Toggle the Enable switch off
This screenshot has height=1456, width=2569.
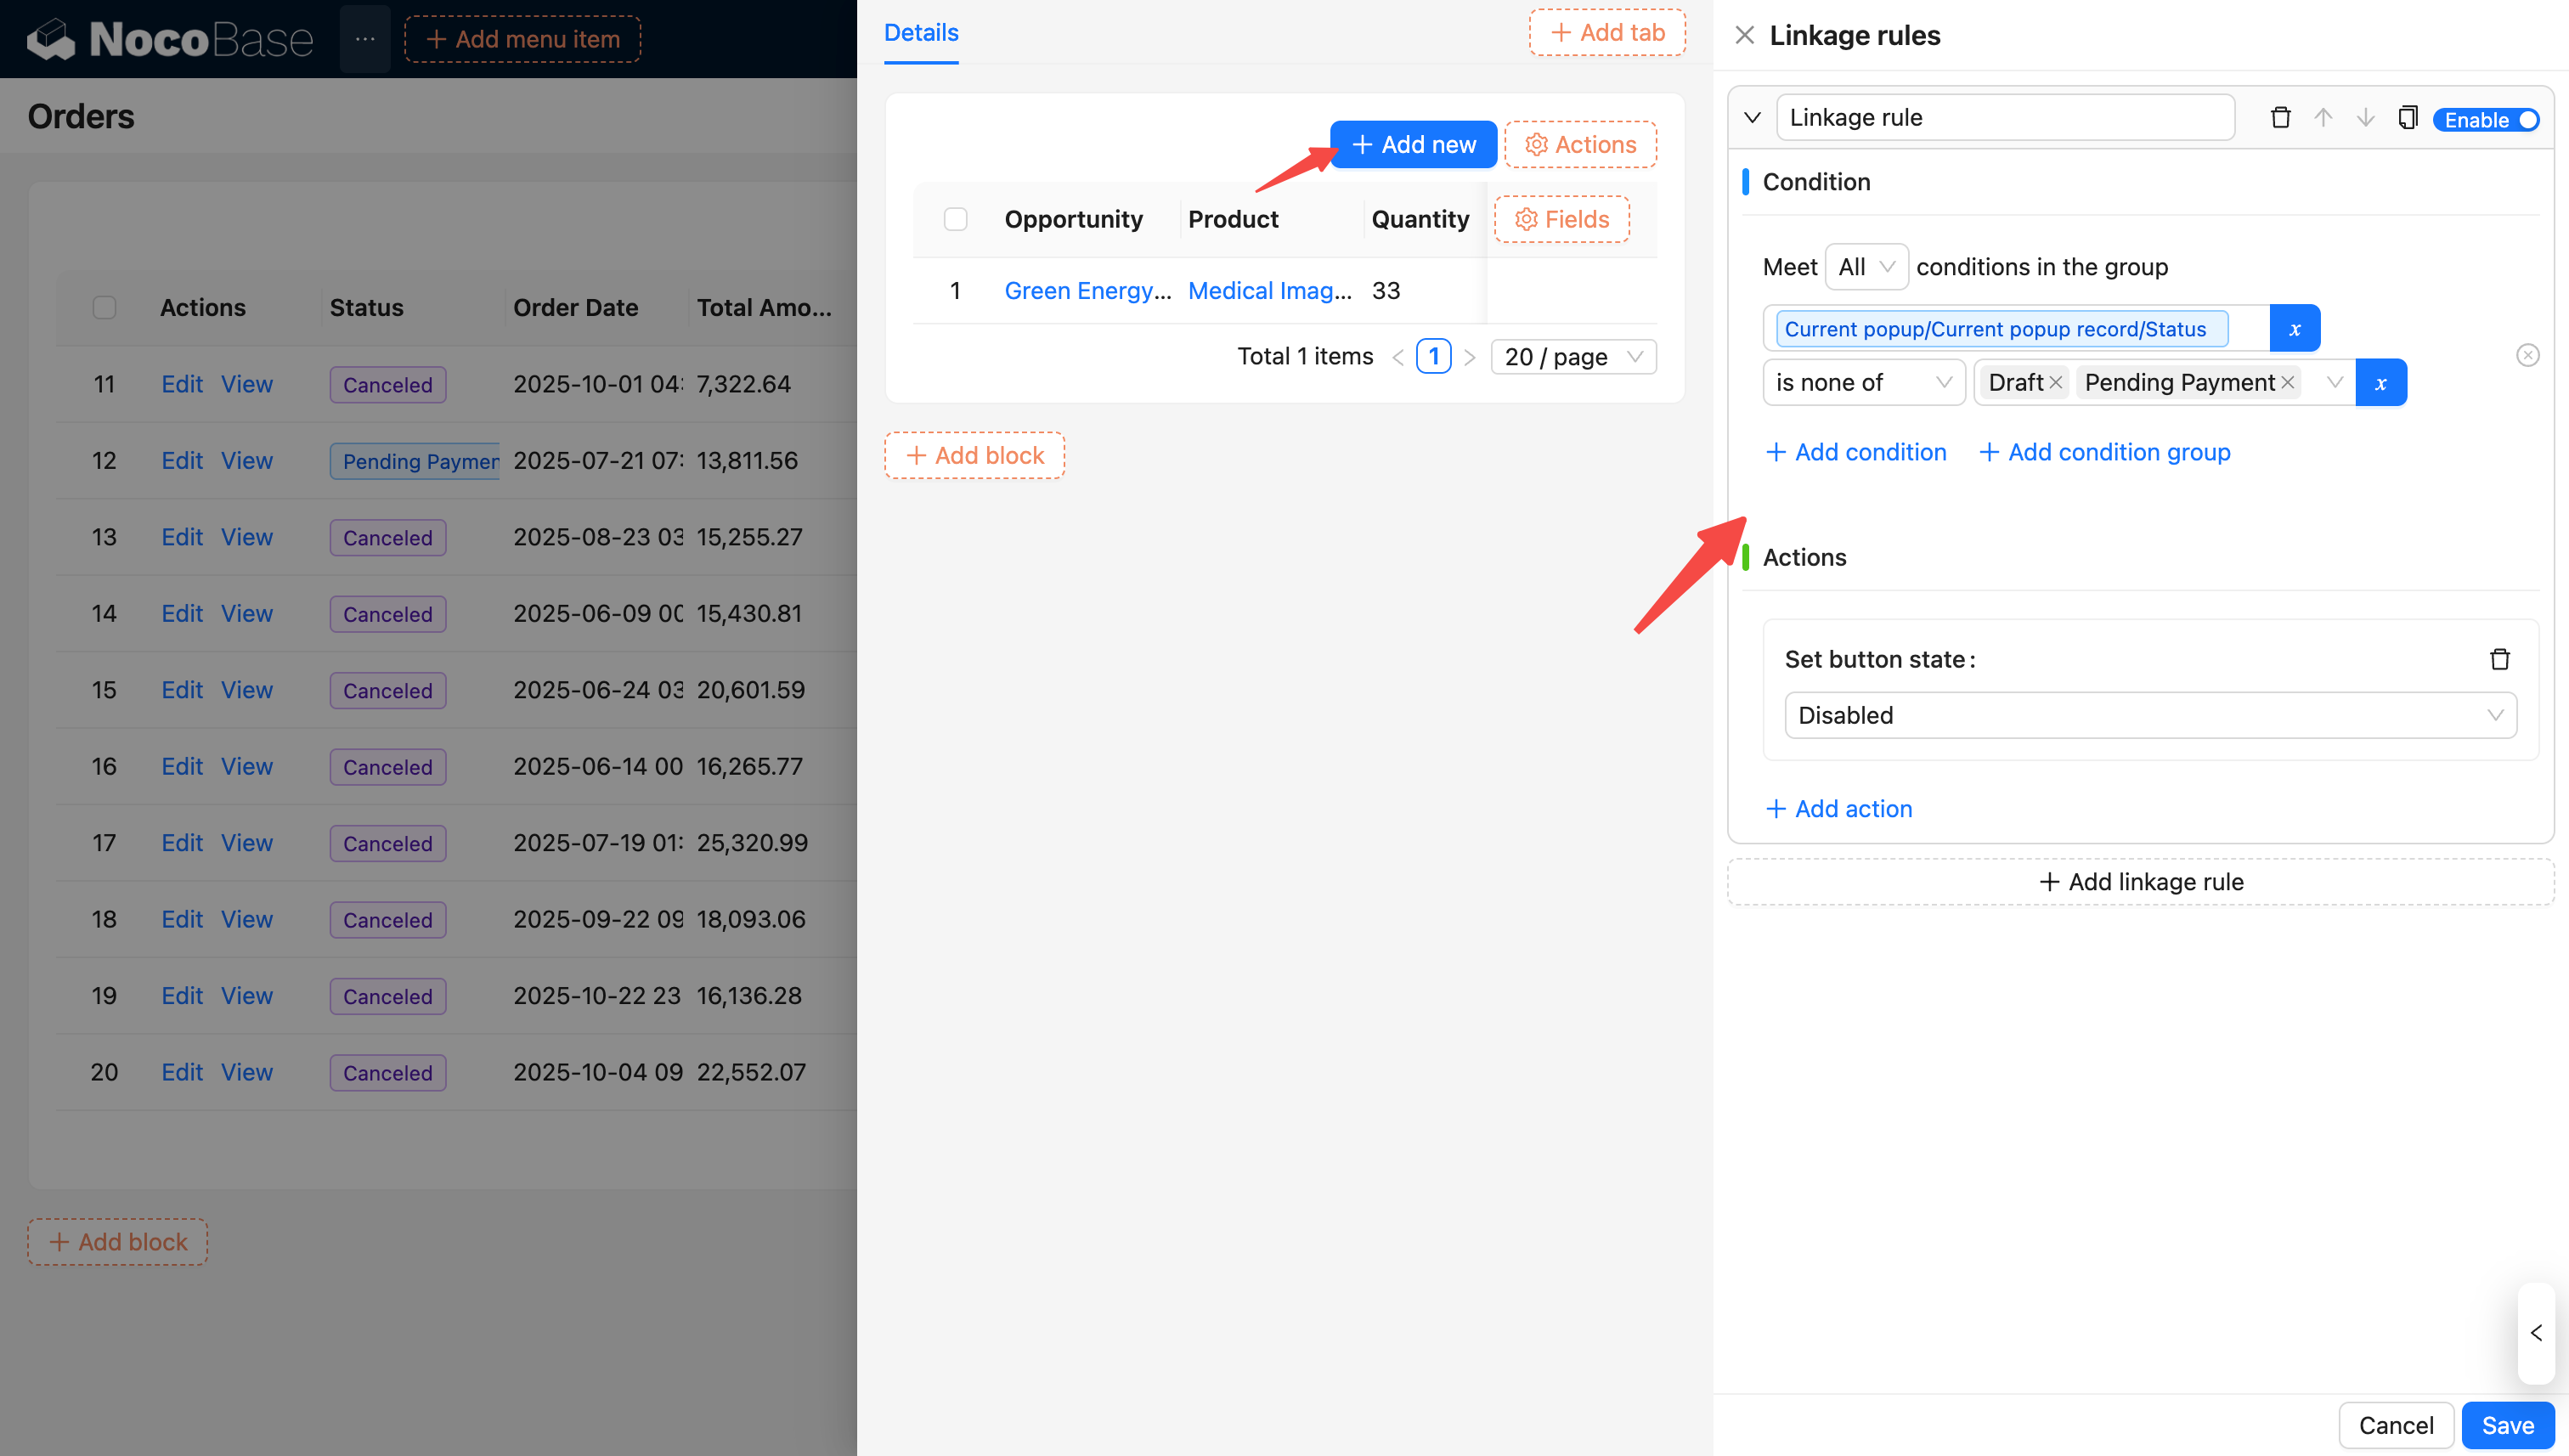pos(2486,120)
